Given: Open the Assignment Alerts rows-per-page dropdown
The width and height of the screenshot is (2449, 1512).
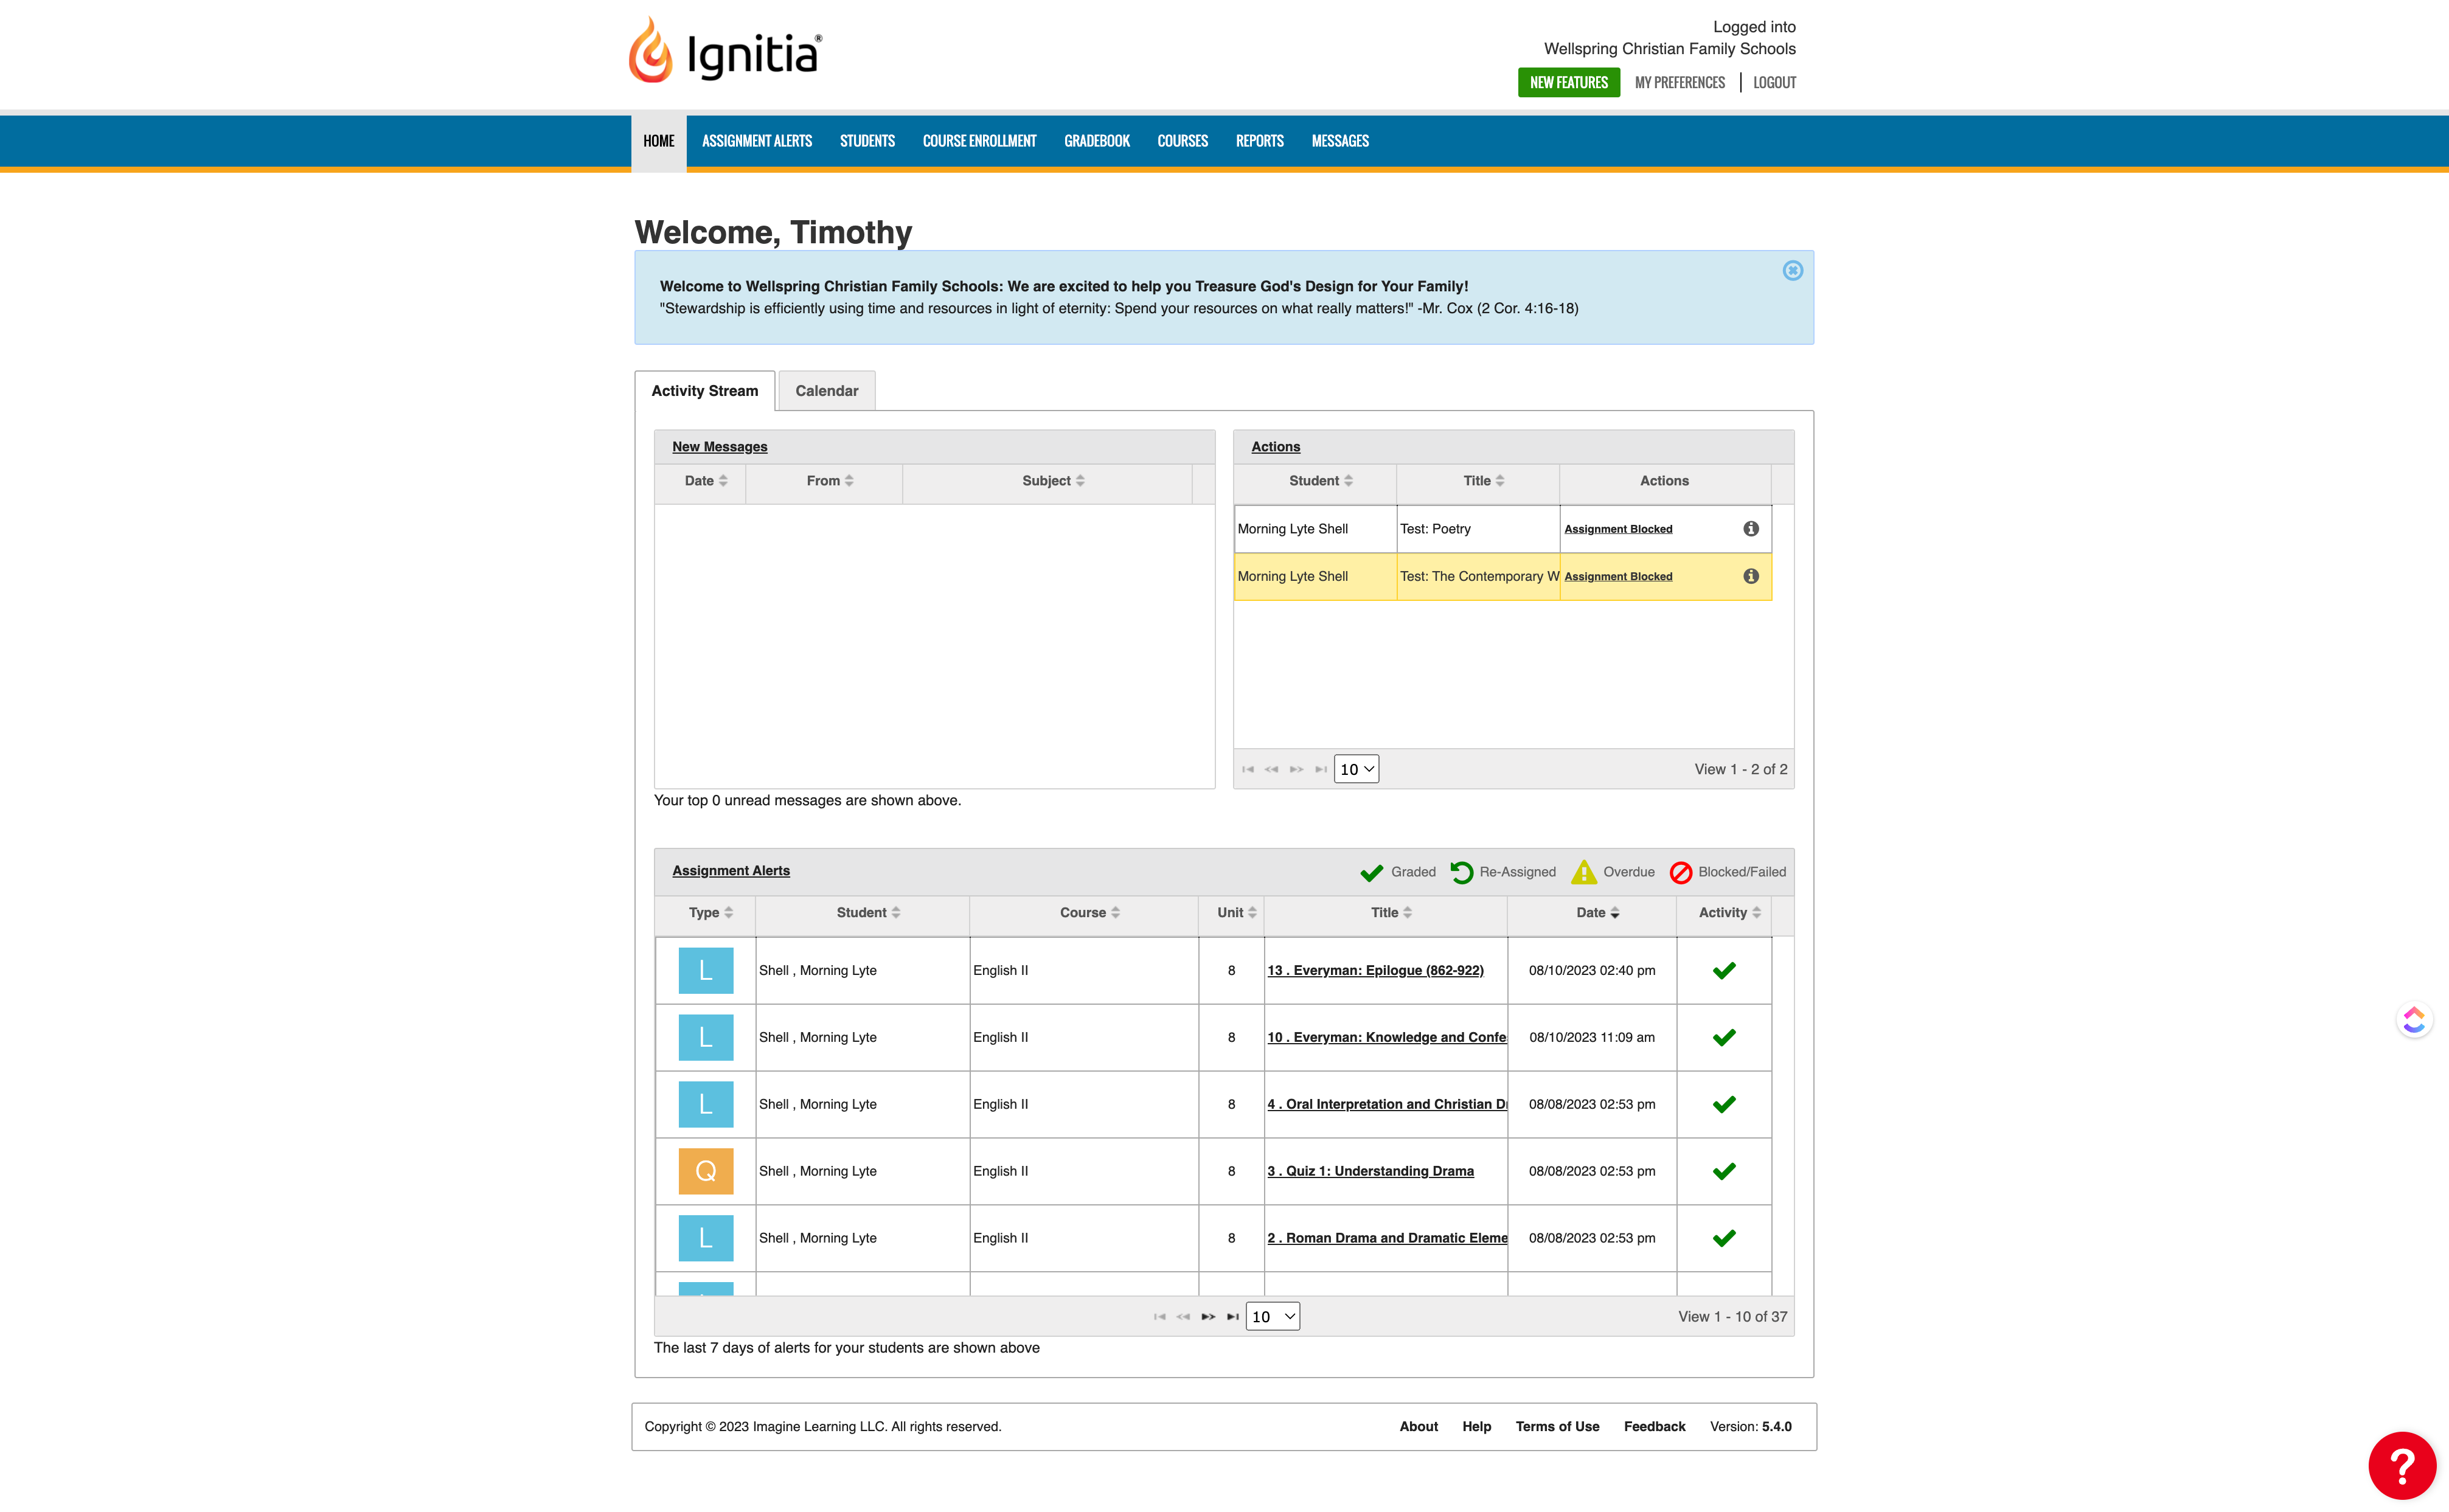Looking at the screenshot, I should [x=1272, y=1317].
